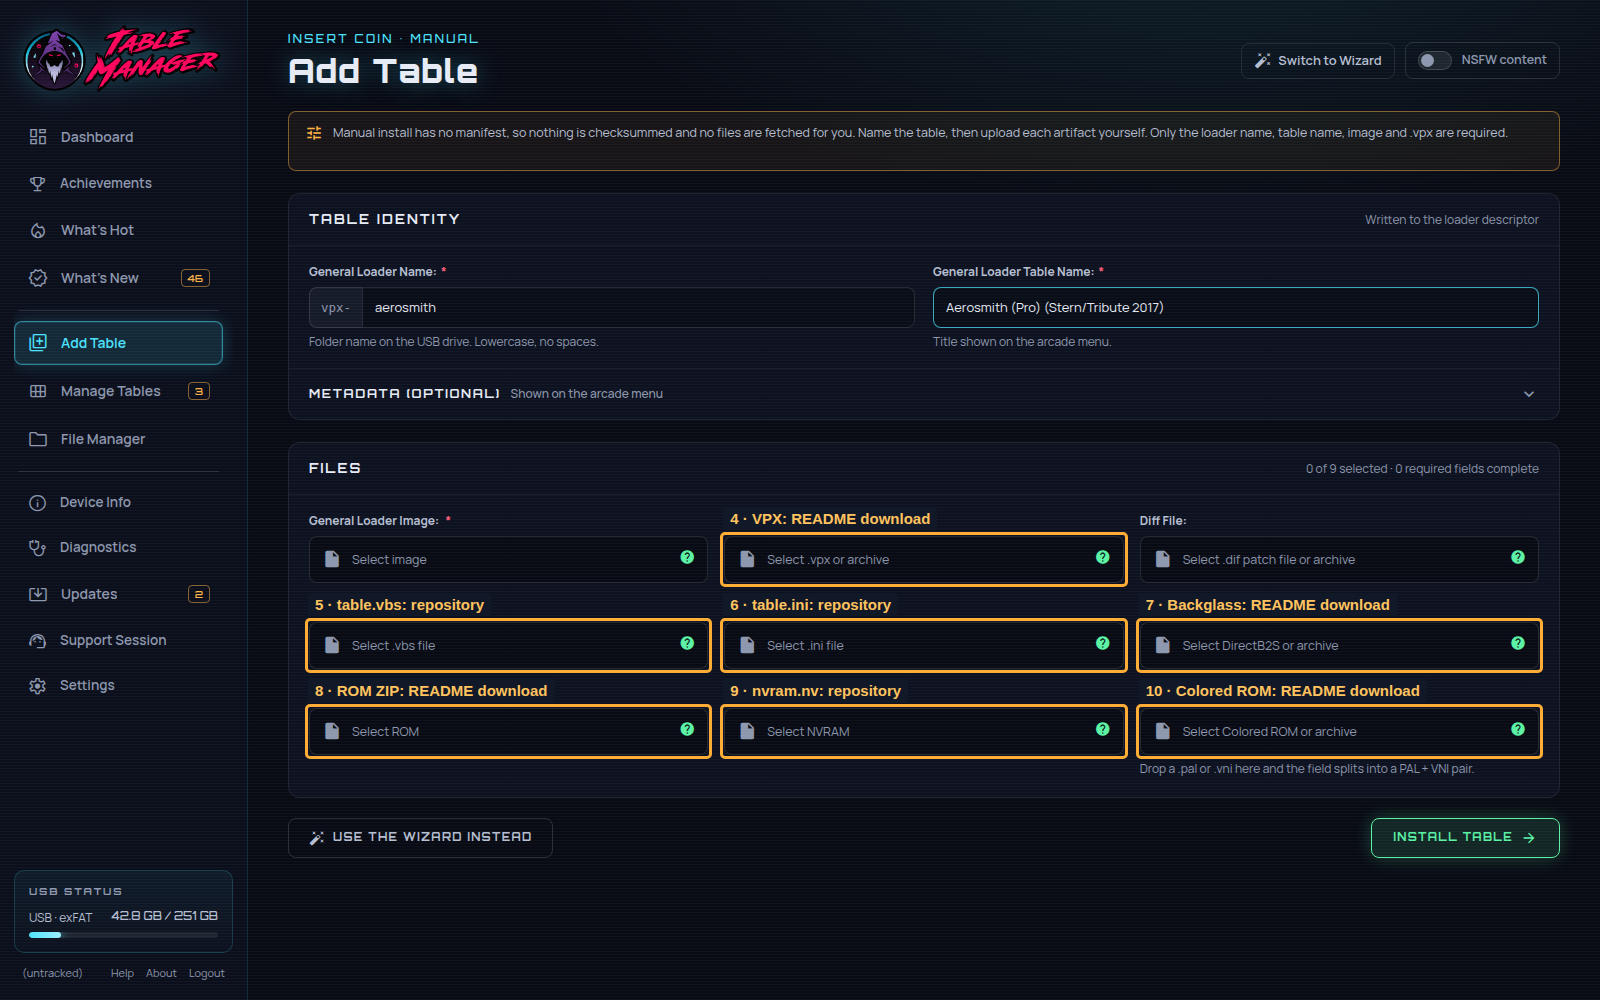Click the help icon for General Loader Image
This screenshot has width=1600, height=1000.
(x=687, y=557)
